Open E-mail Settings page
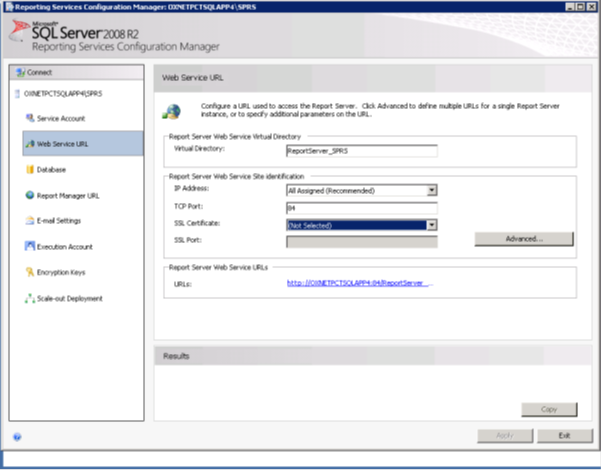The height and width of the screenshot is (470, 602). pyautogui.click(x=59, y=221)
